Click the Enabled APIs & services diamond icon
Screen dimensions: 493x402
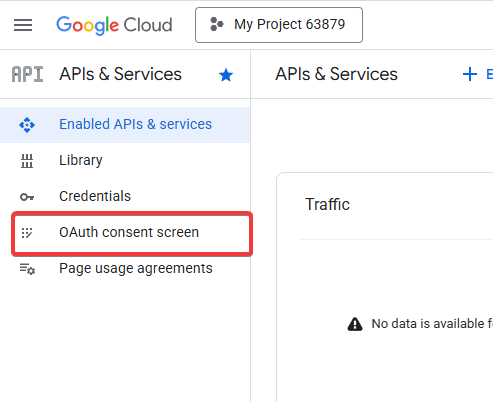pyautogui.click(x=27, y=125)
